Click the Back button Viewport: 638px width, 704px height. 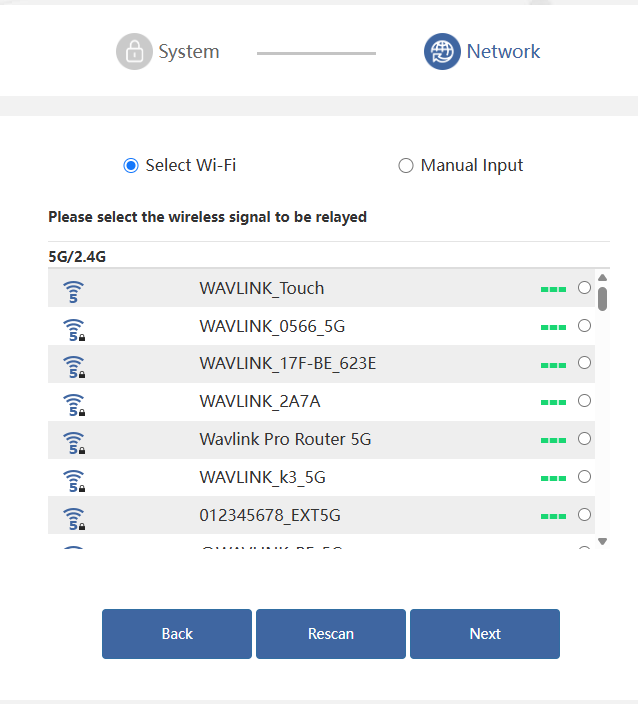[x=177, y=634]
